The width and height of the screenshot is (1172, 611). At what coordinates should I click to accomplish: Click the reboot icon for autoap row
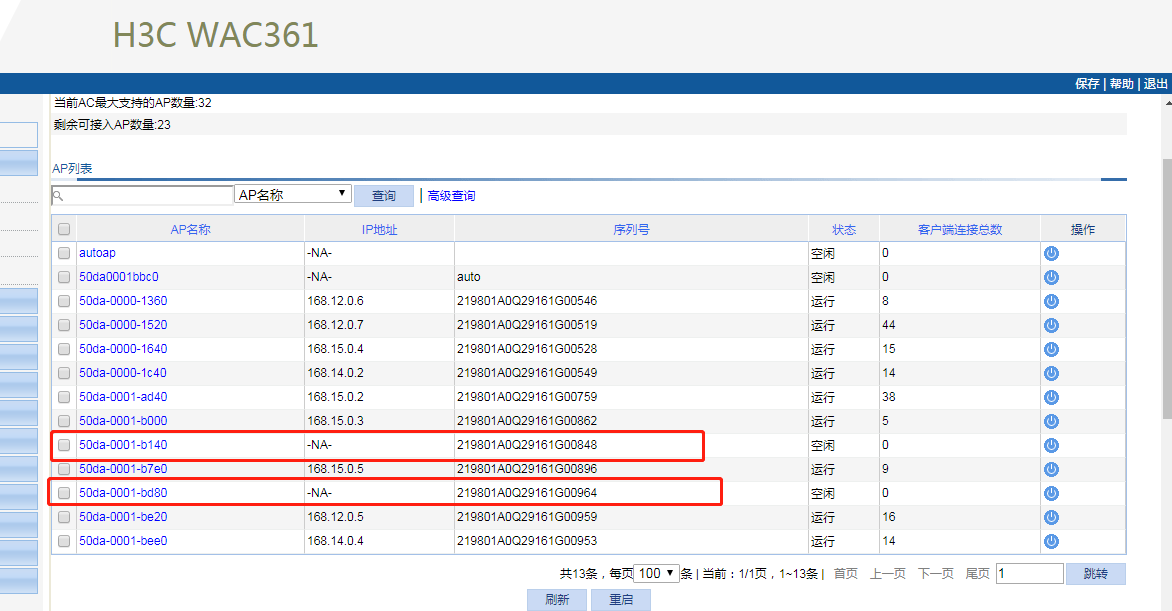click(1051, 254)
